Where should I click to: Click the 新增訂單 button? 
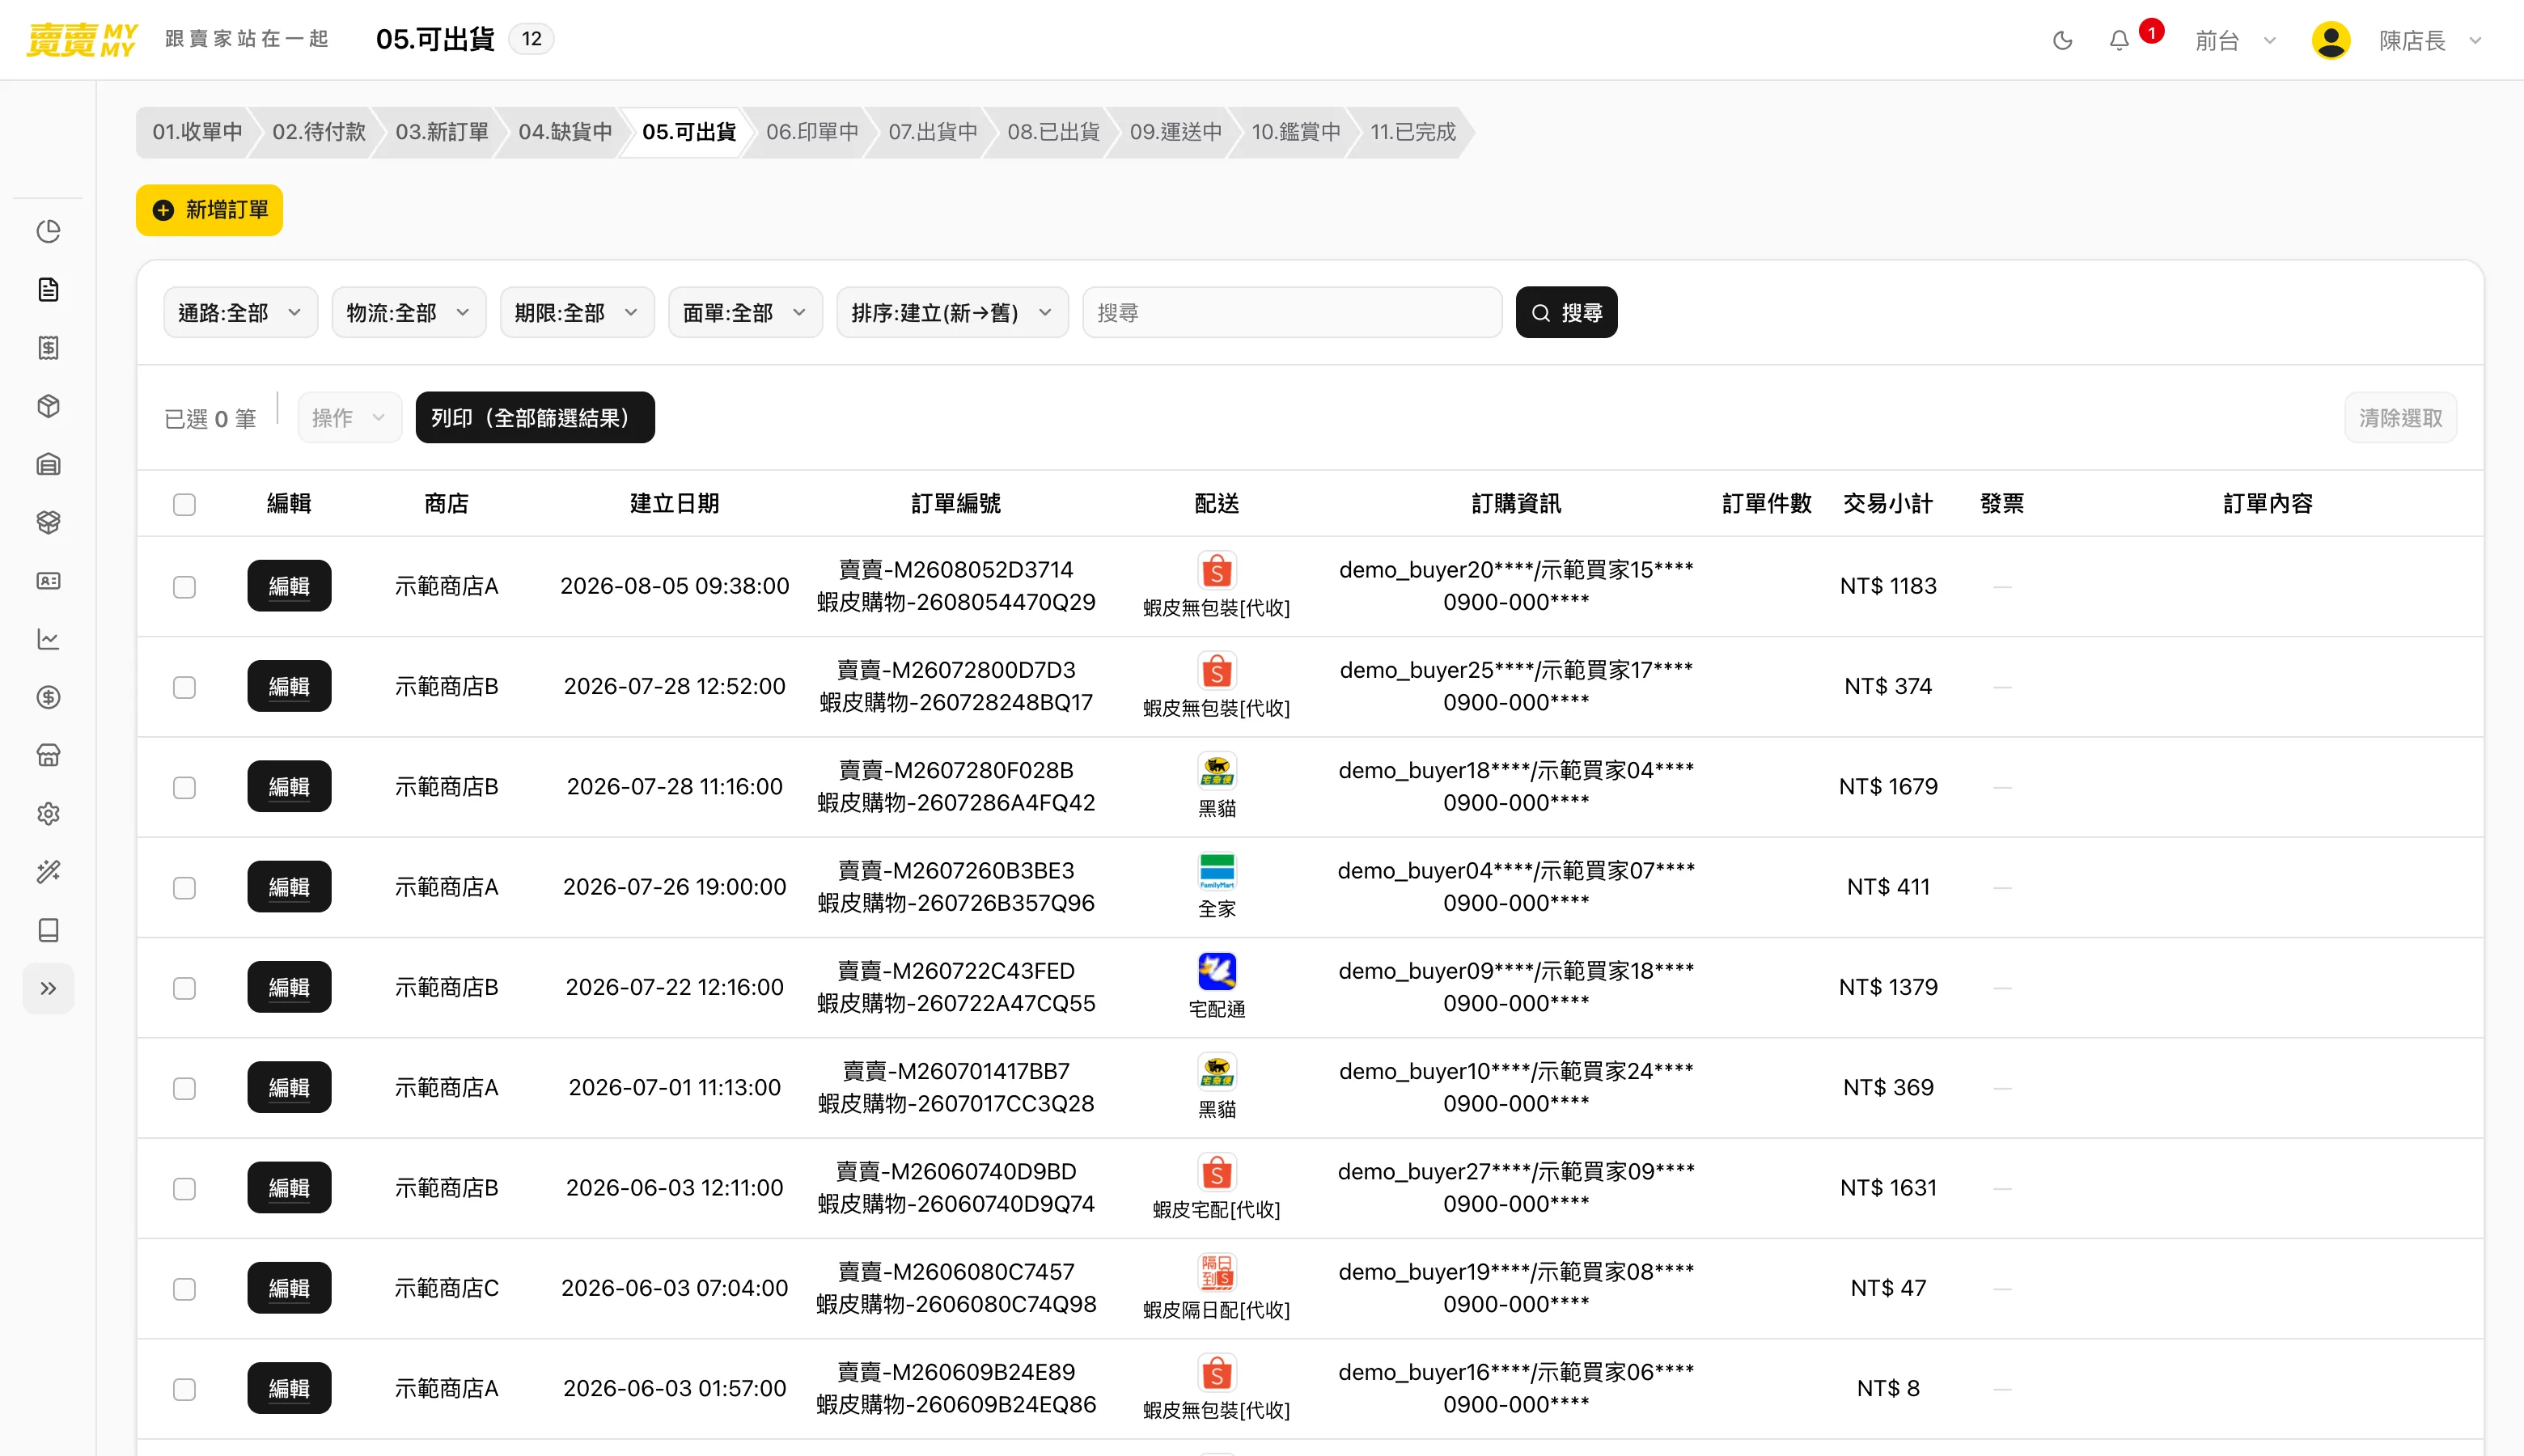coord(209,210)
